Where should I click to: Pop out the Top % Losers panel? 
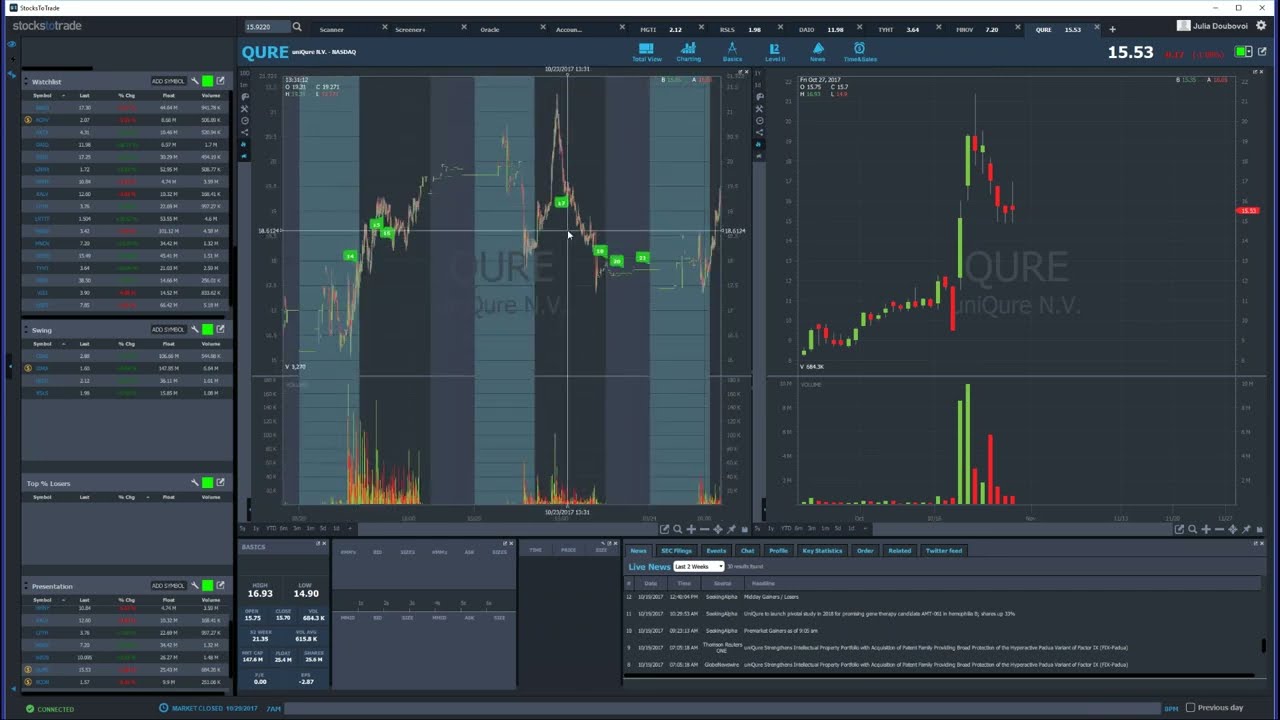(x=220, y=483)
